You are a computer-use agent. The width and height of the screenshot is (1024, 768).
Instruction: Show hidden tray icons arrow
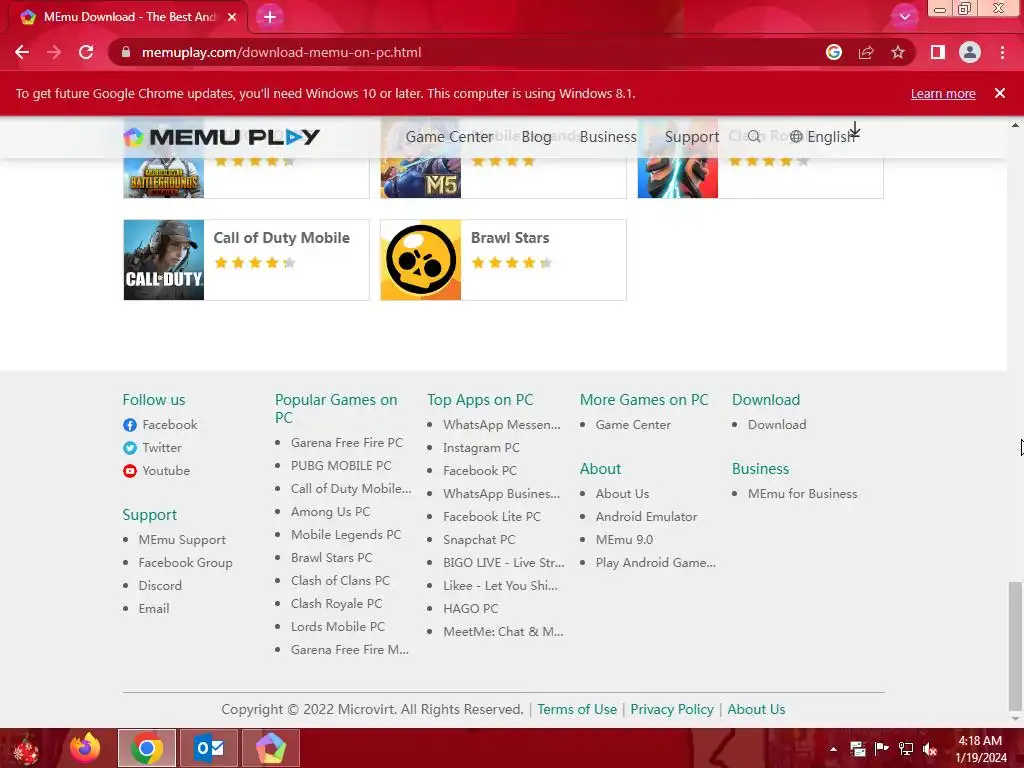(833, 749)
